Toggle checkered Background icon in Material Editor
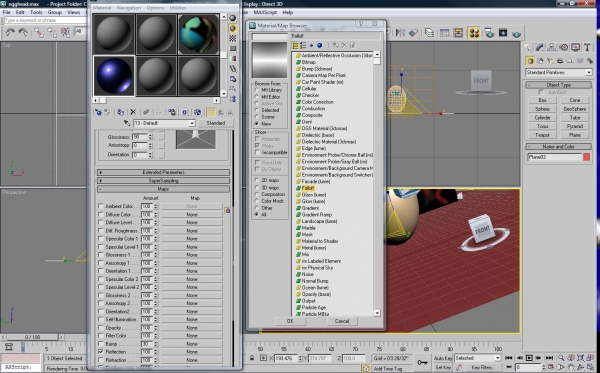This screenshot has height=373, width=600. 232,38
